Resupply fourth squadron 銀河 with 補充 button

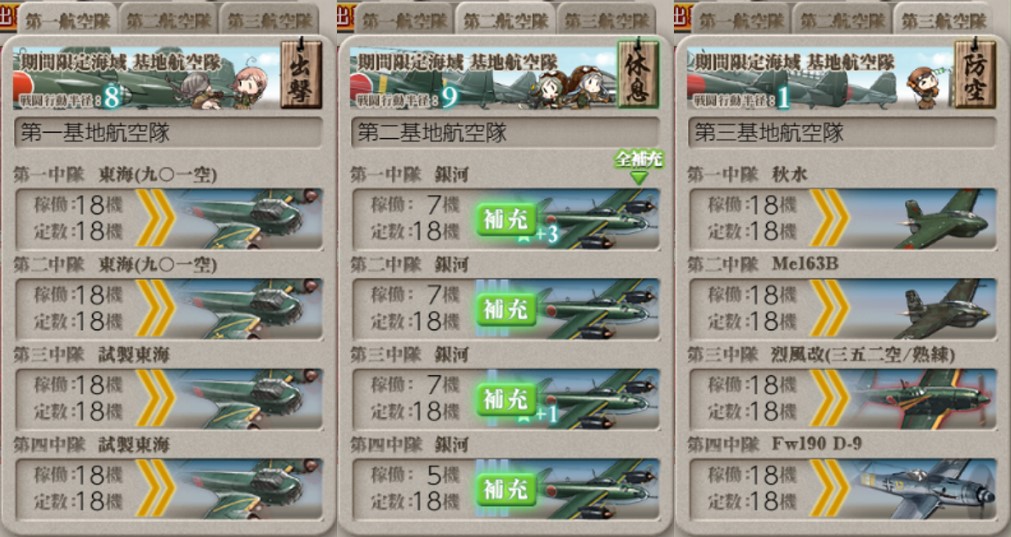[x=506, y=489]
